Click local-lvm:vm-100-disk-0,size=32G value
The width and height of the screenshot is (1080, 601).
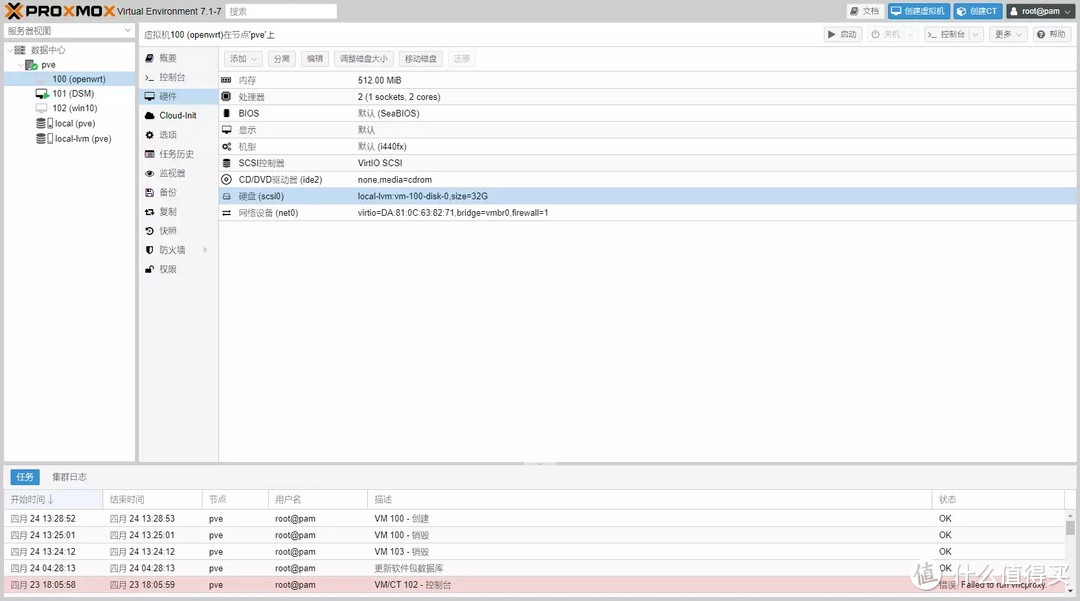422,196
